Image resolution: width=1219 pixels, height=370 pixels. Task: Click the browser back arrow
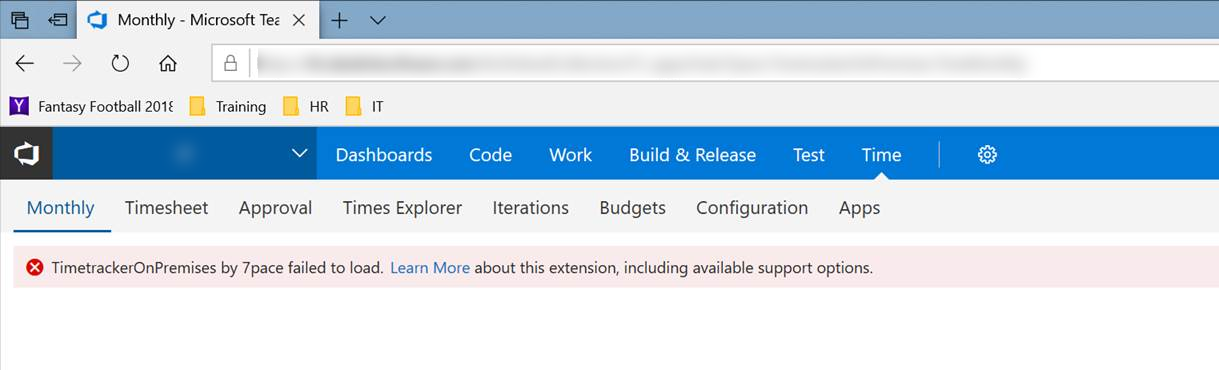tap(25, 64)
